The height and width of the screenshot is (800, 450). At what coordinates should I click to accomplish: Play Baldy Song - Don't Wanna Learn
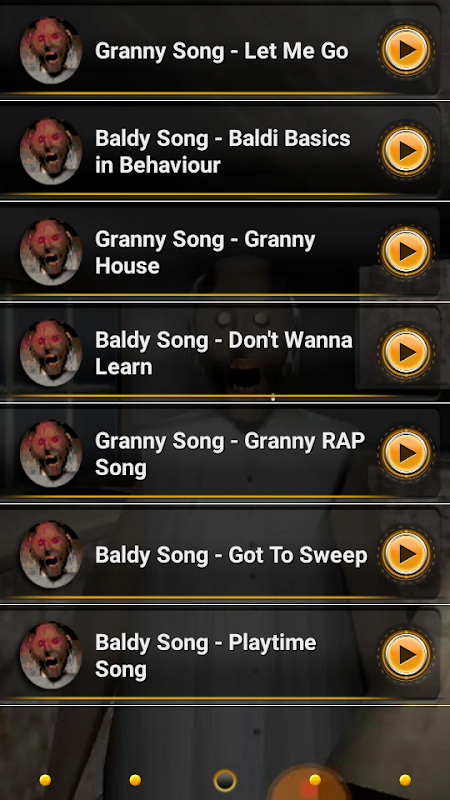coord(407,352)
